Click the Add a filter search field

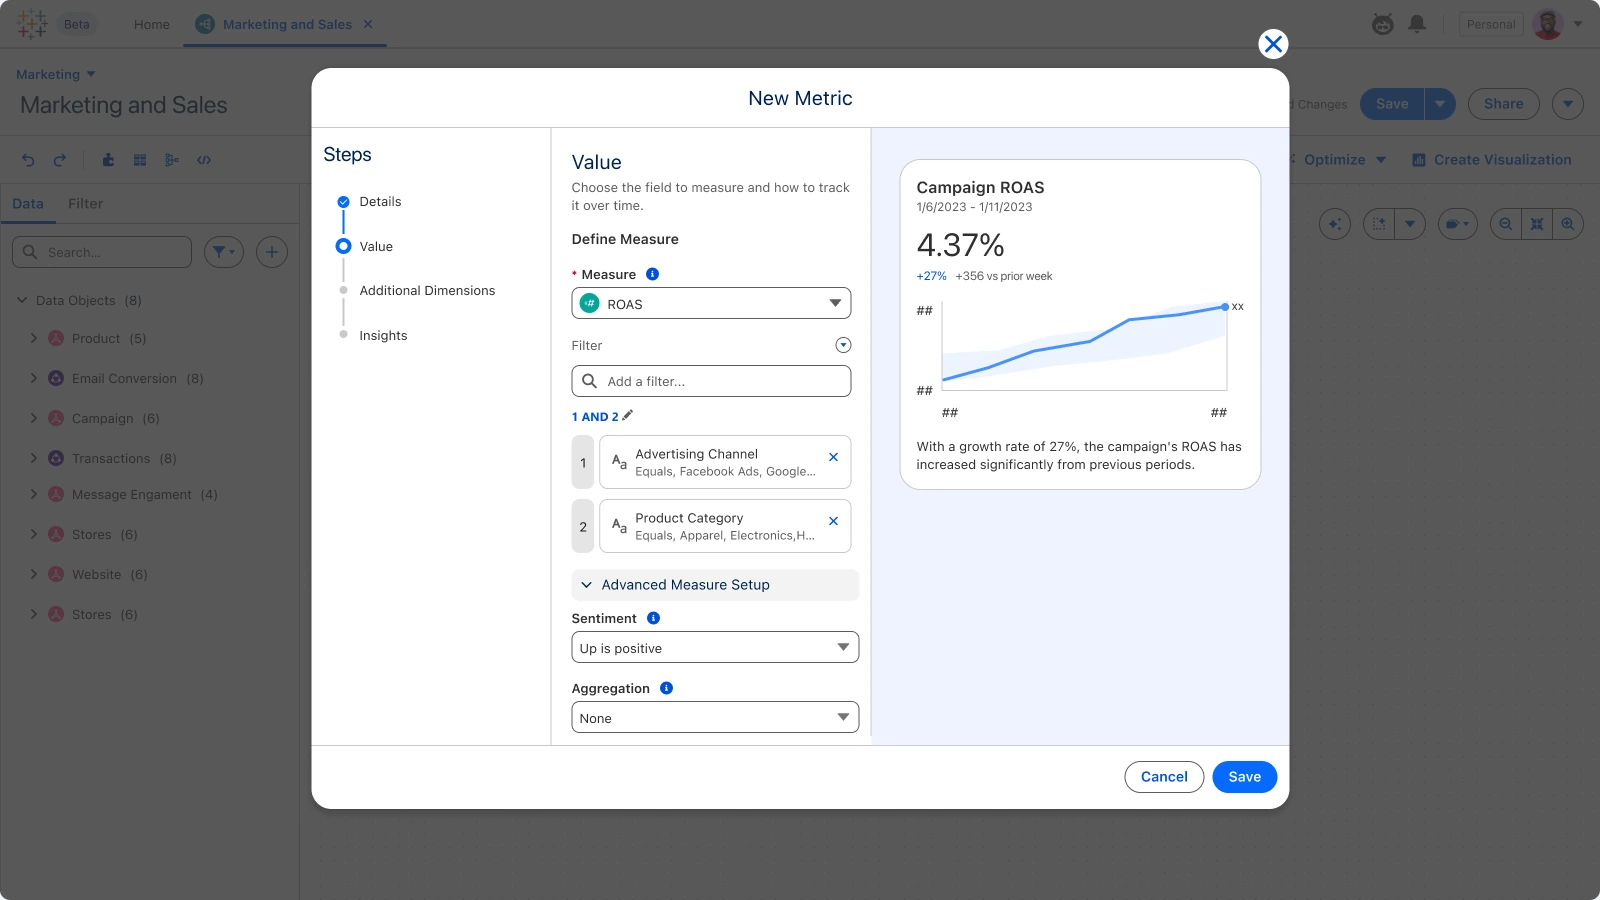click(711, 381)
